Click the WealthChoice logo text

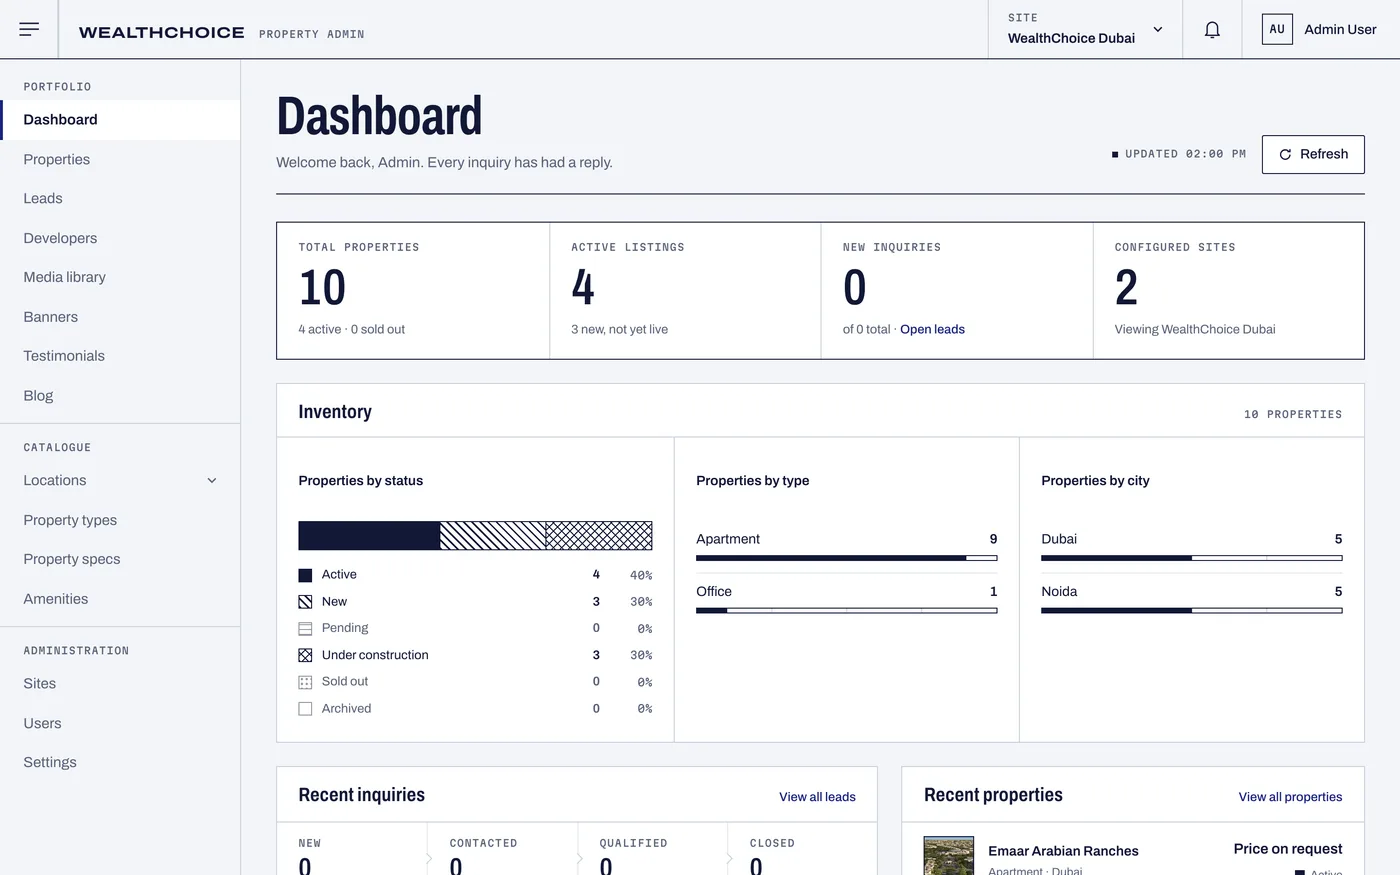pos(161,32)
